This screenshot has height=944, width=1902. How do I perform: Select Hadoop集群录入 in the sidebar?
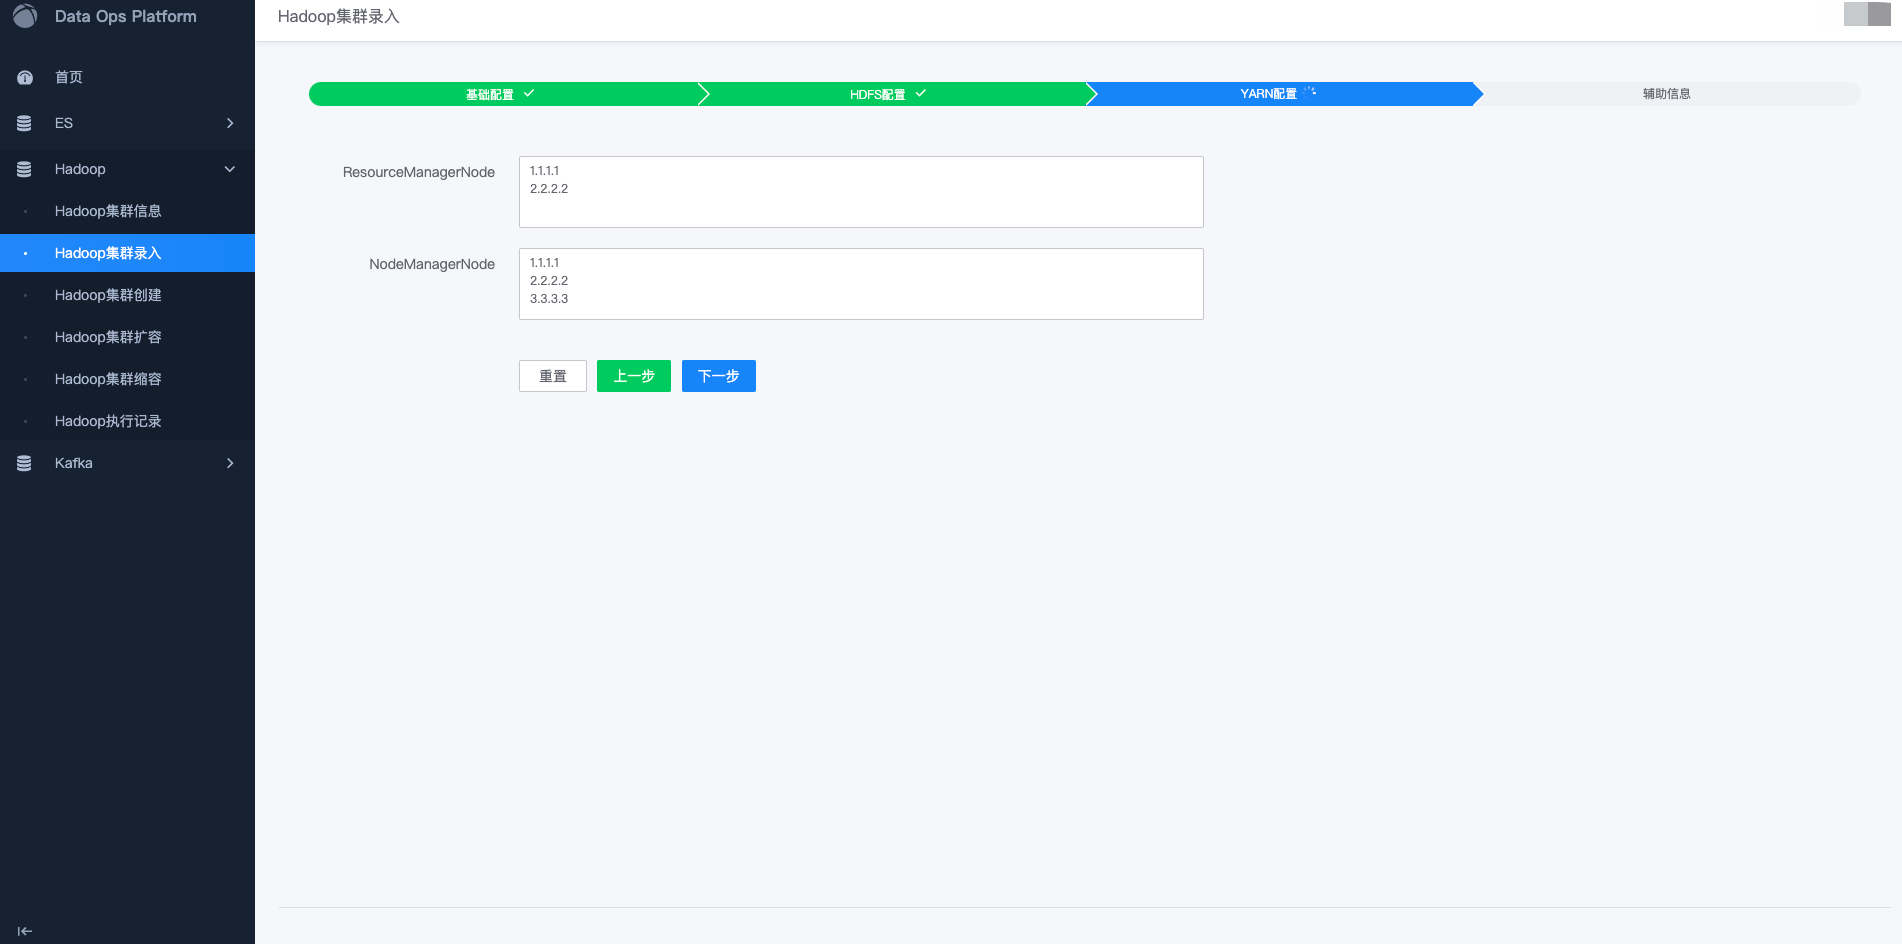(127, 253)
